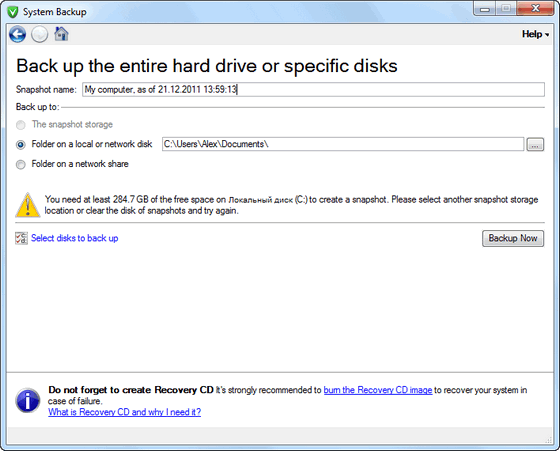Browse for folder with the ellipsis button
The height and width of the screenshot is (451, 560).
(x=535, y=144)
